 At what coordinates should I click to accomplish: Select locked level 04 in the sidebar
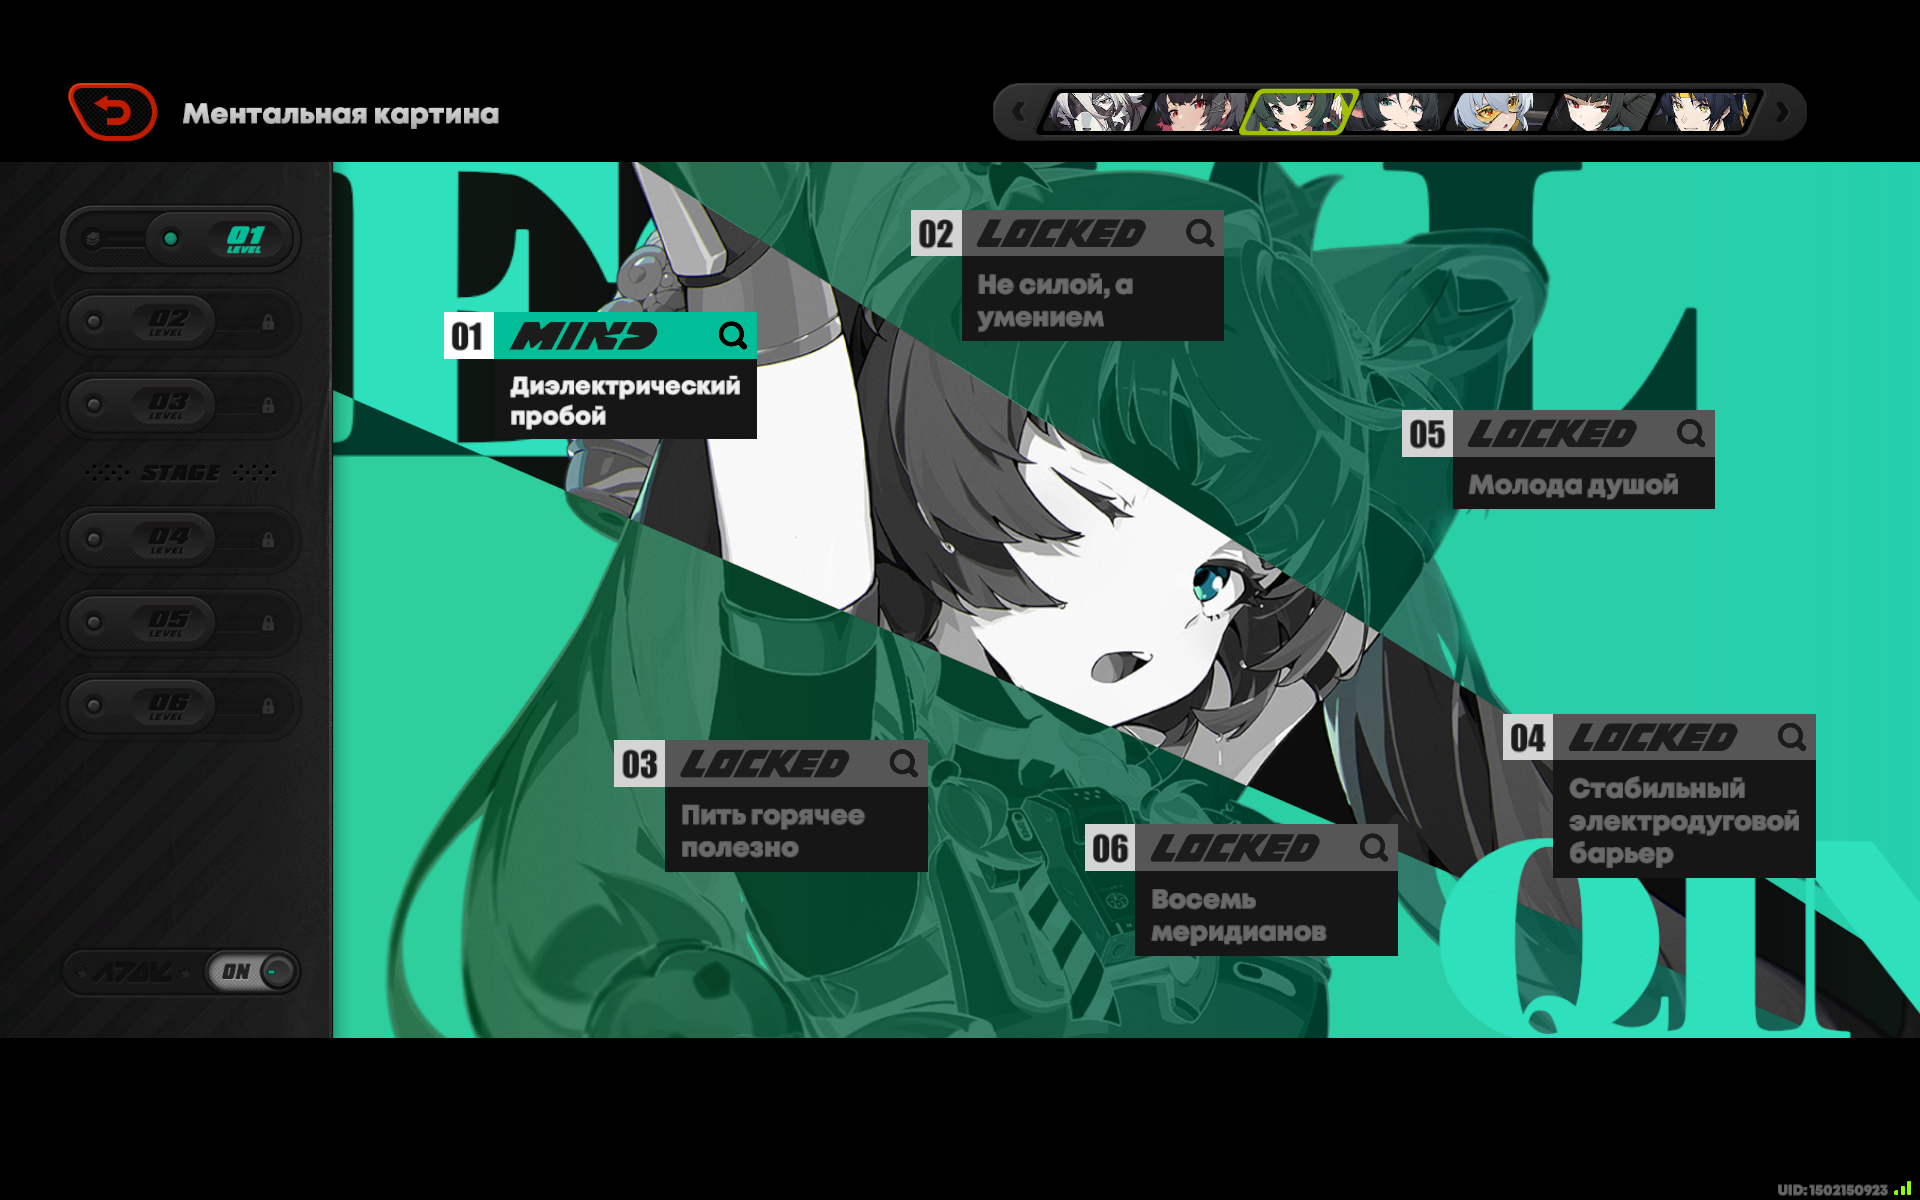[x=180, y=539]
